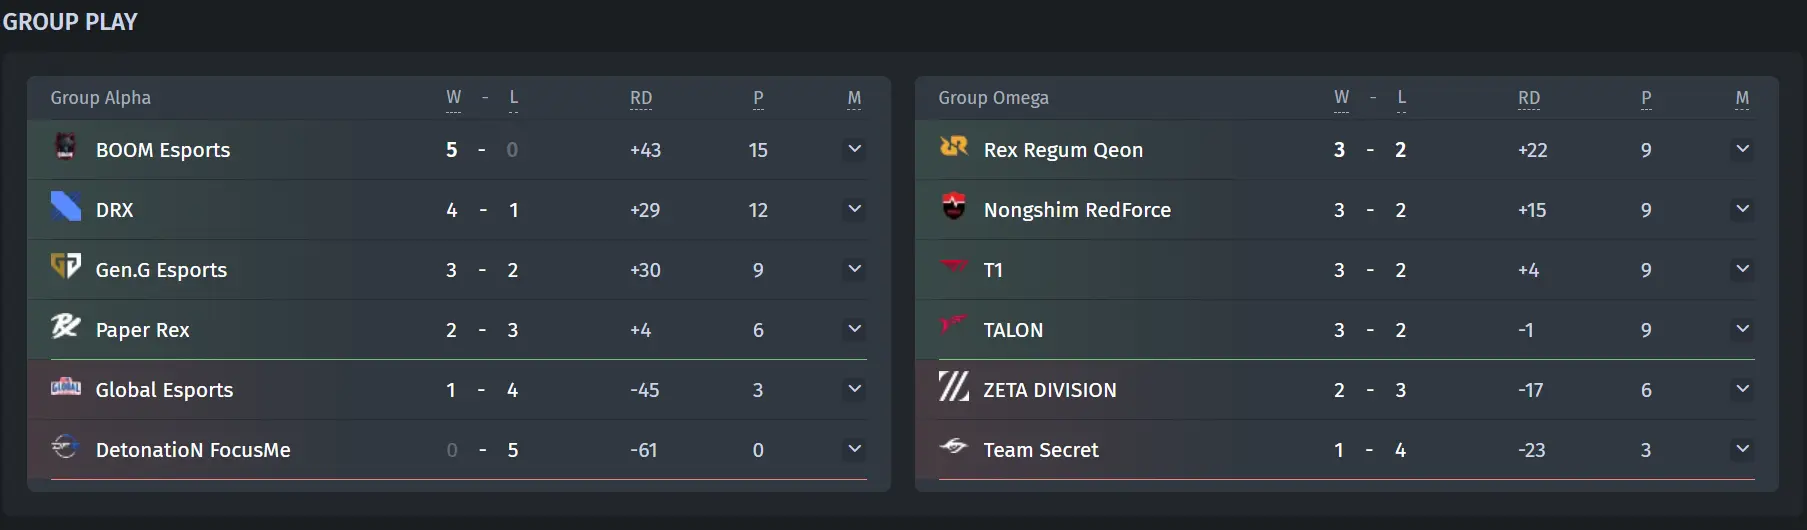The image size is (1807, 530).
Task: Expand Team Secret matches chevron
Action: tap(1742, 449)
